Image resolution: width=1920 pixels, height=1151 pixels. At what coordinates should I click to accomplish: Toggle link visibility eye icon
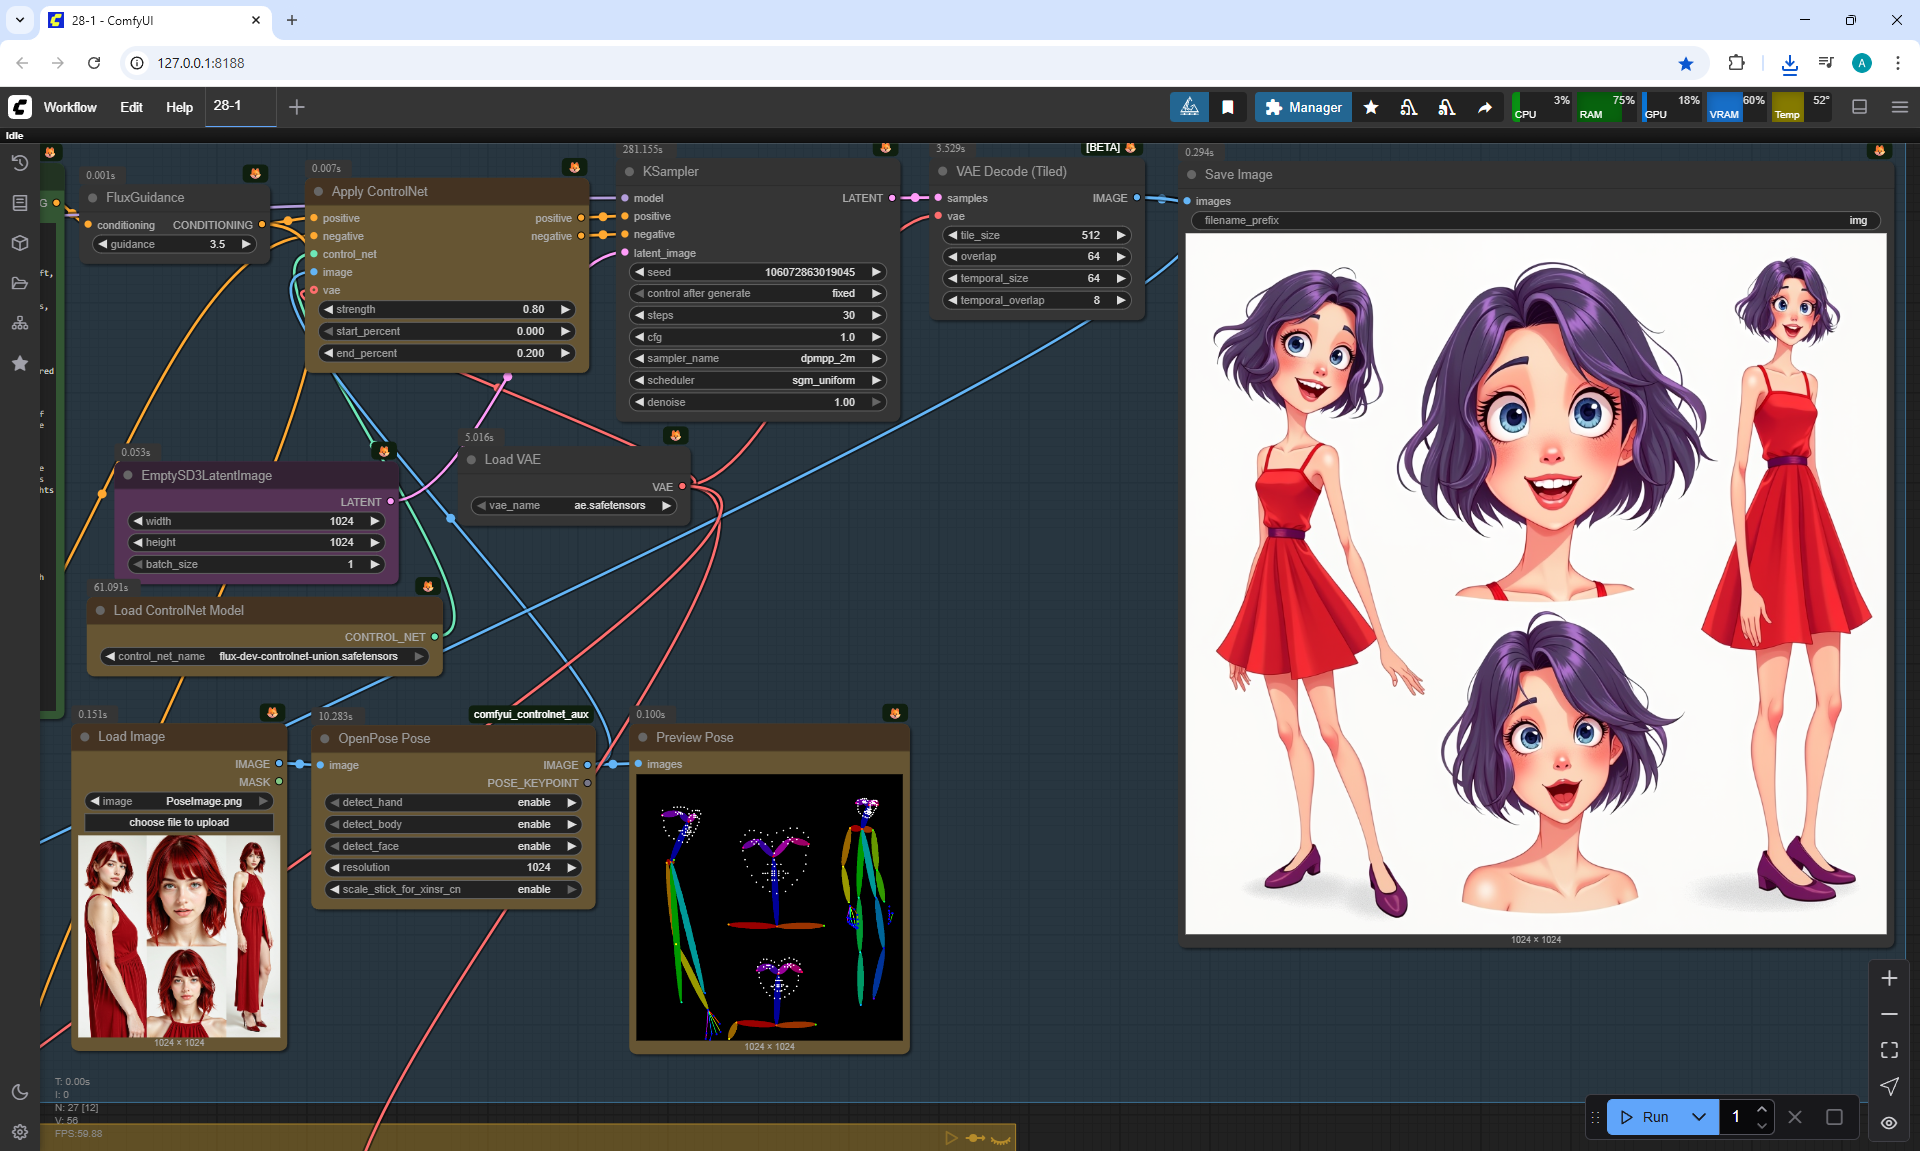coord(1889,1123)
